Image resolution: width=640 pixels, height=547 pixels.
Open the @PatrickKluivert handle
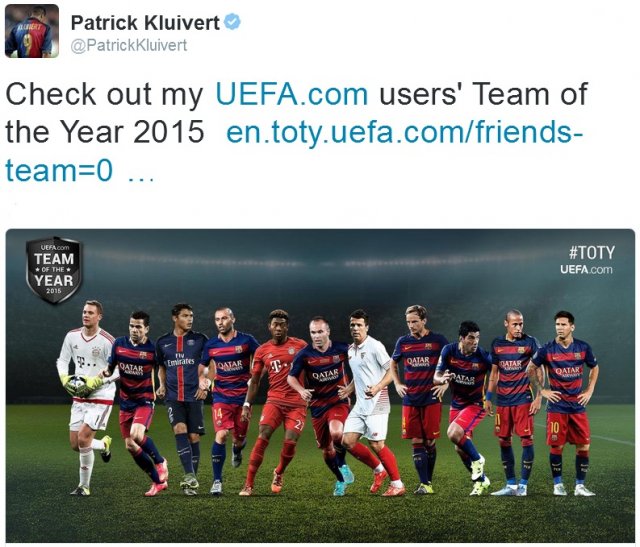click(129, 45)
